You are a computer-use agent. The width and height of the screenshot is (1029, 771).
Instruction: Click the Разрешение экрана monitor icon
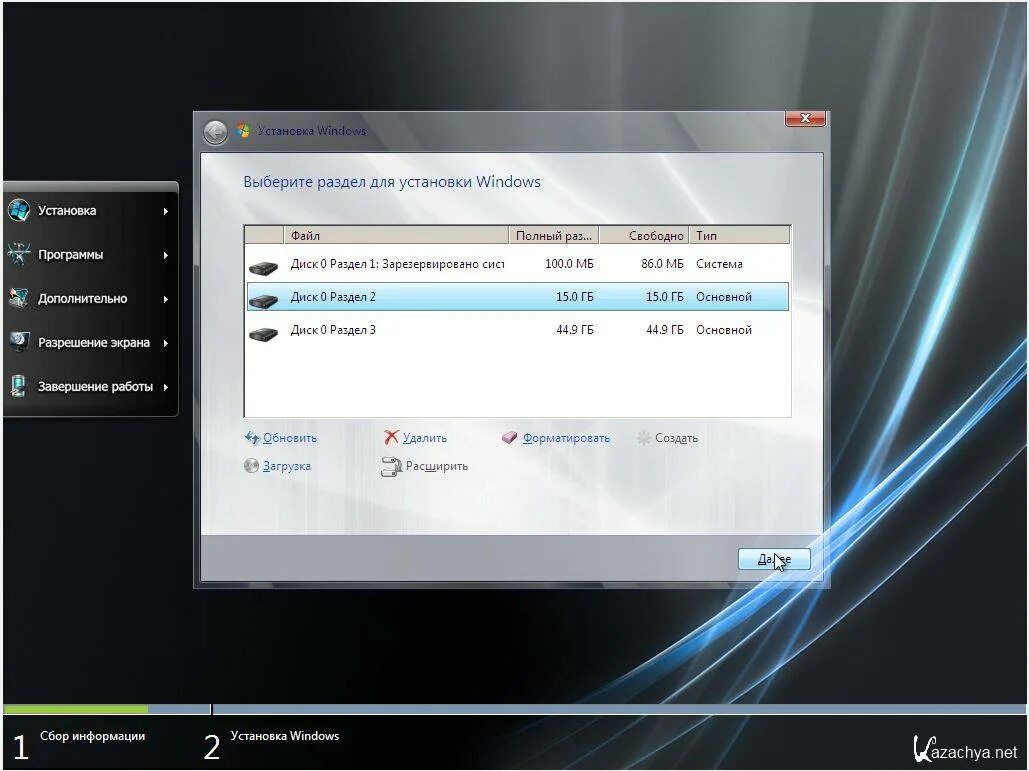coord(18,342)
